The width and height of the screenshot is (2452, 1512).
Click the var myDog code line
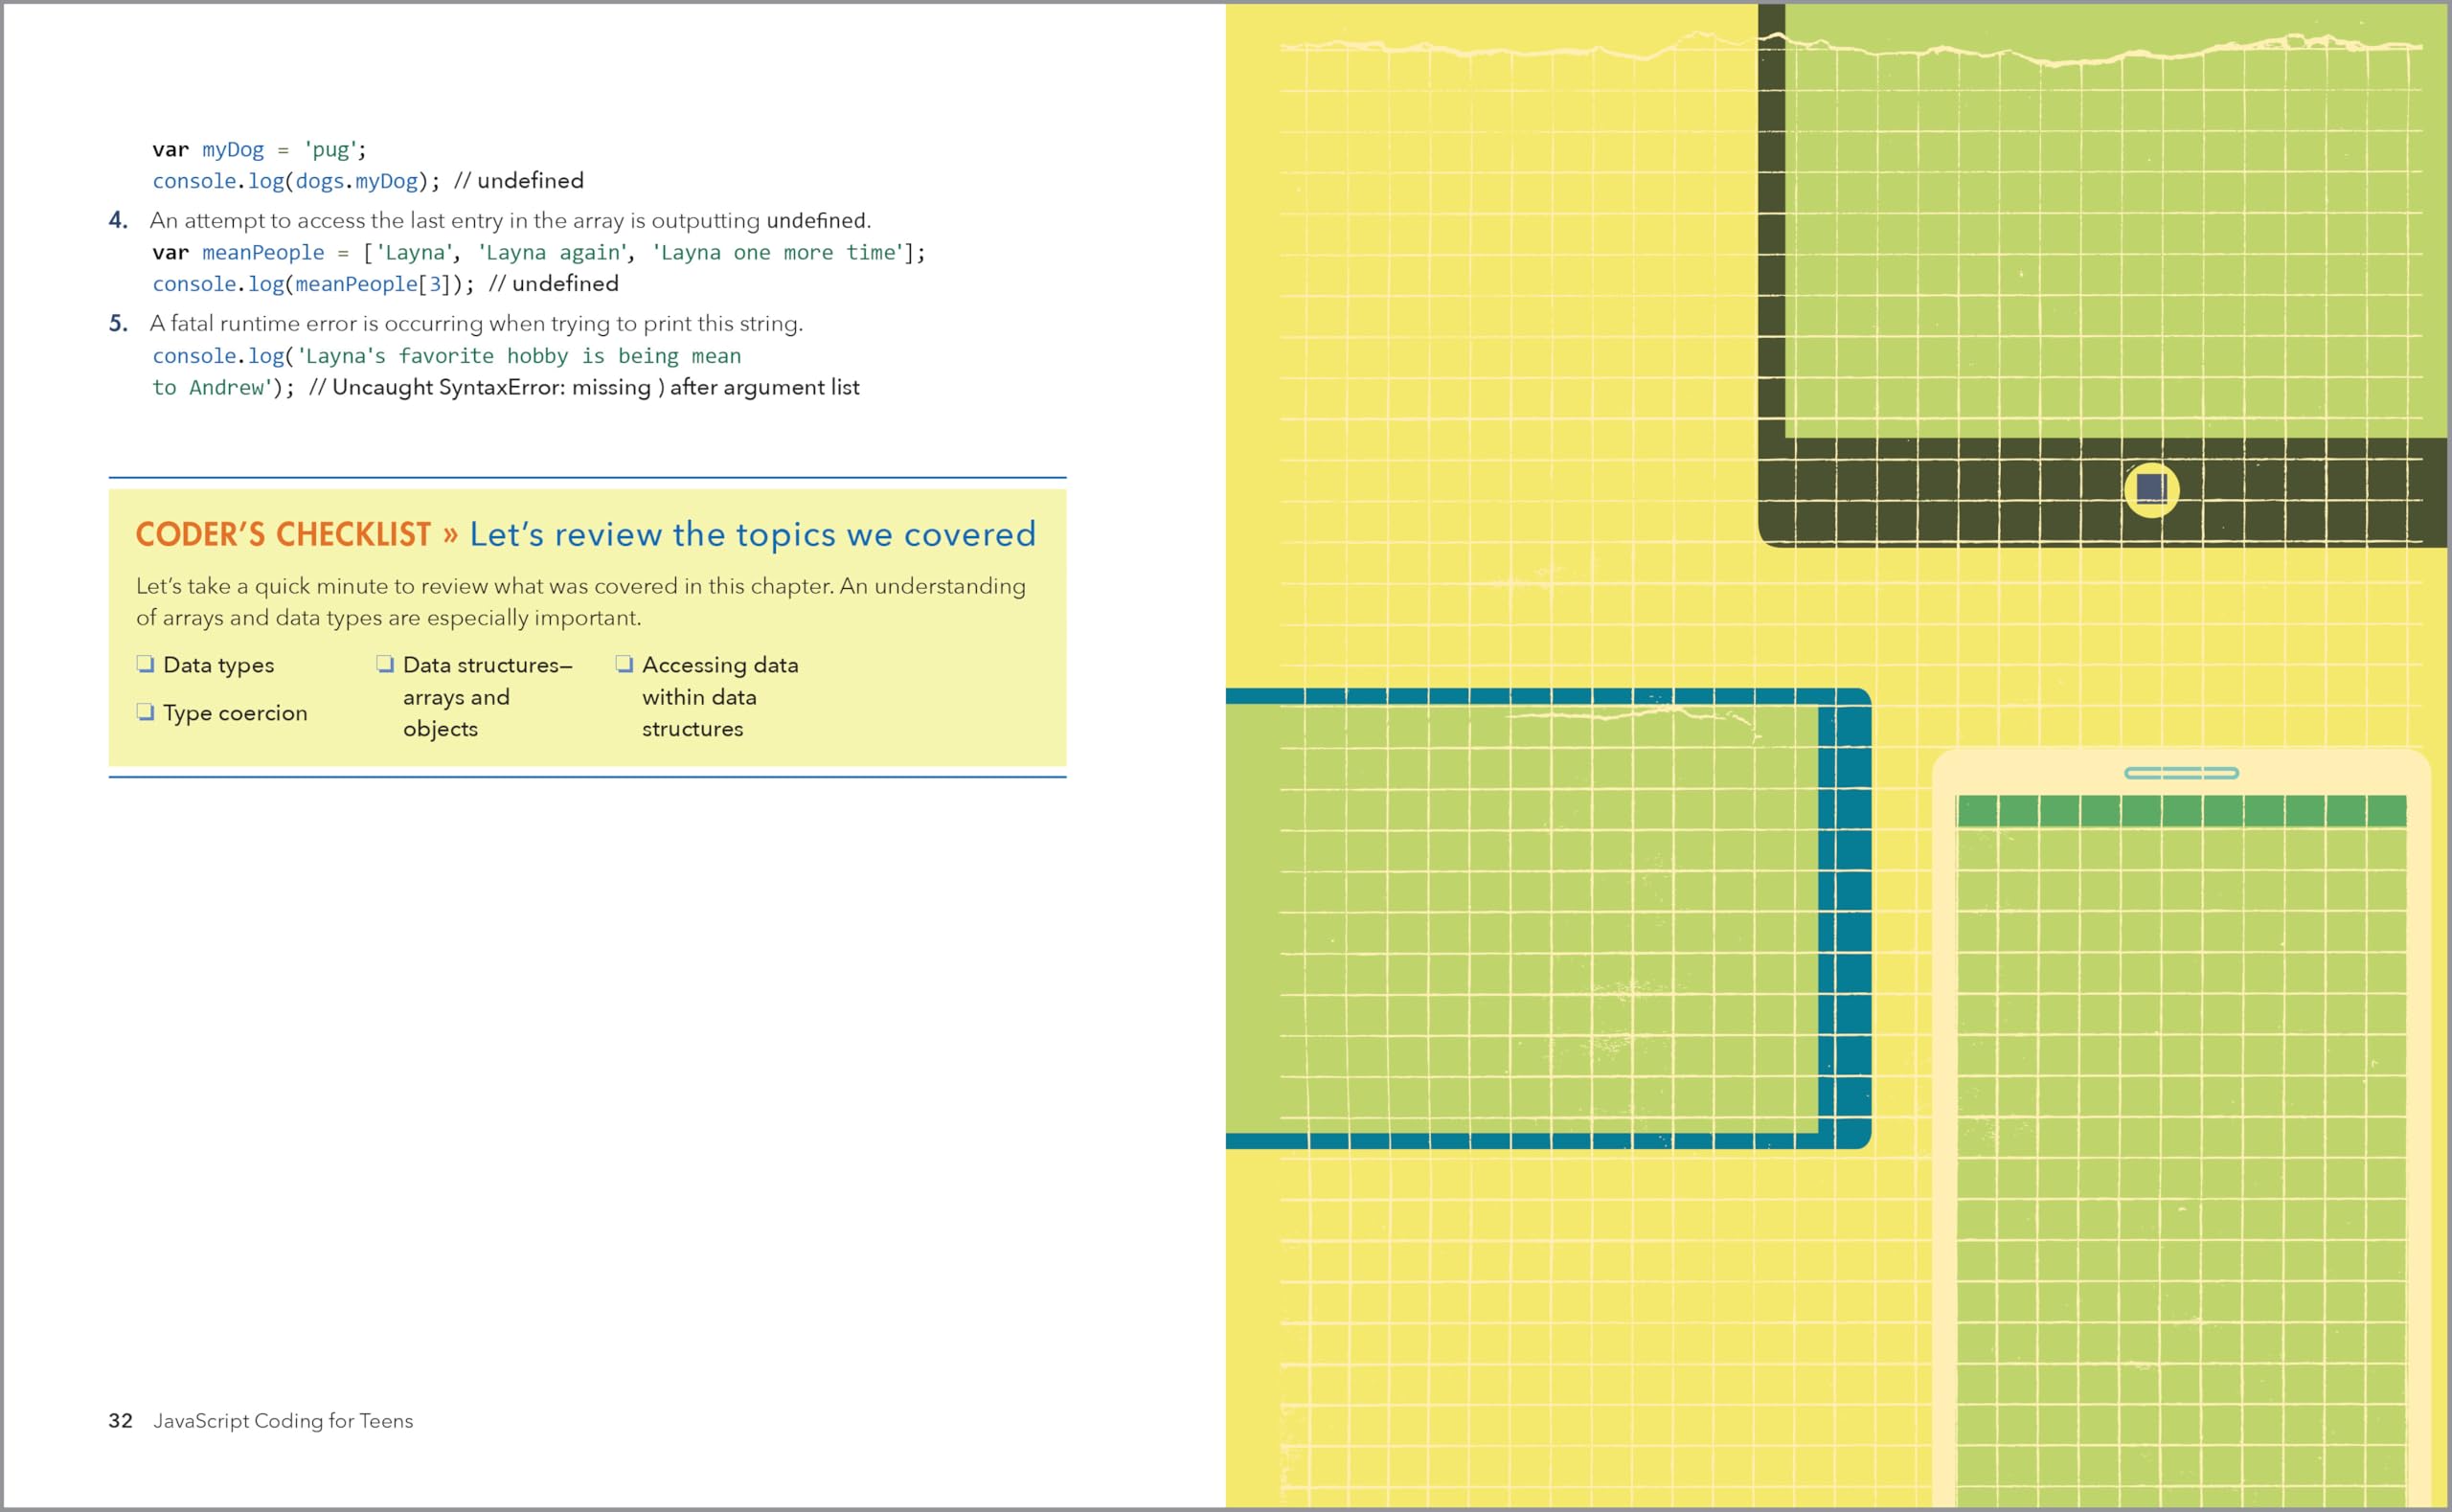click(x=259, y=150)
